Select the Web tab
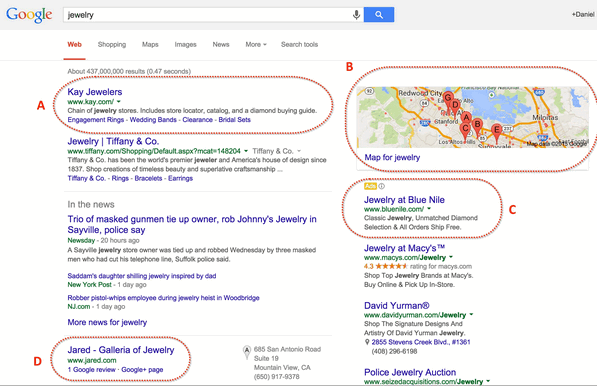 point(75,45)
